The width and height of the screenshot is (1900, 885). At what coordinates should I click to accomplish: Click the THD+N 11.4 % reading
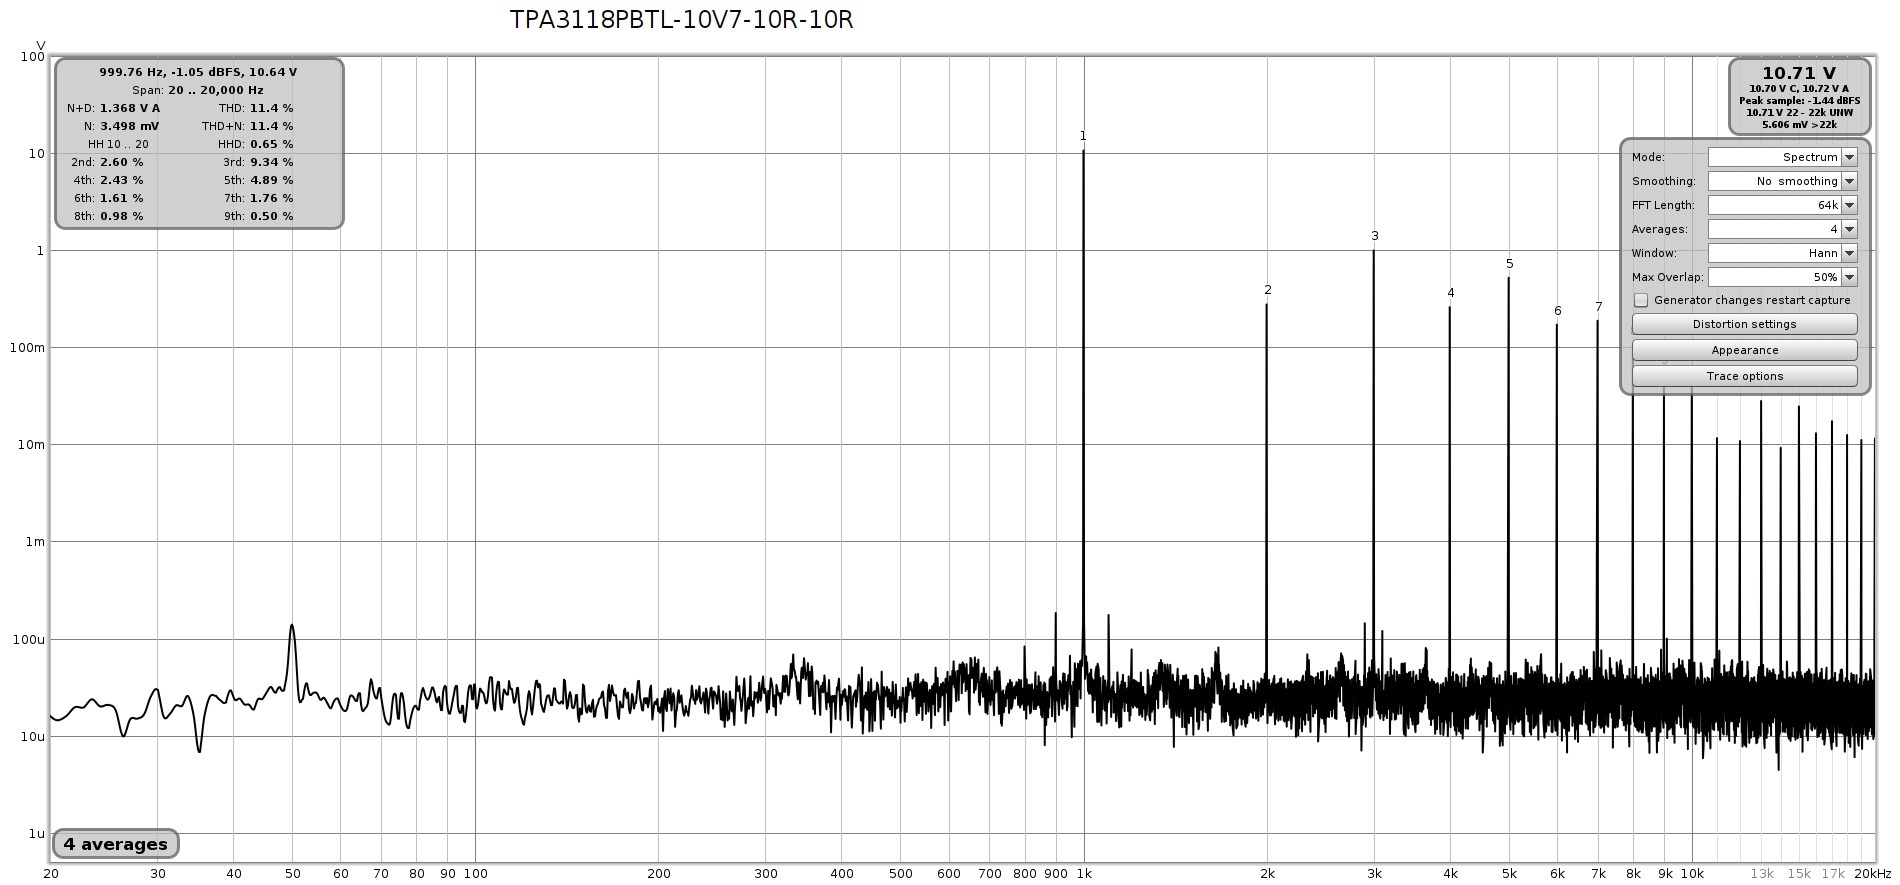(271, 126)
